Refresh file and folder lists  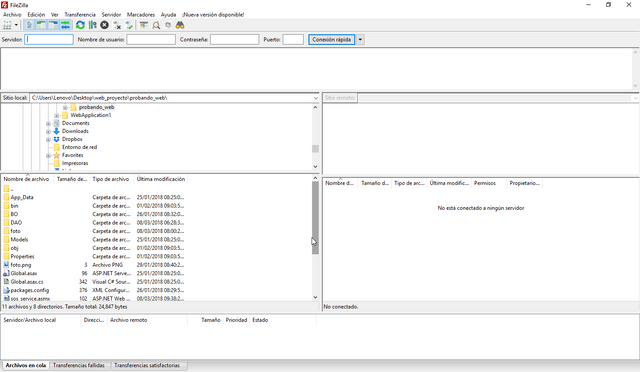(80, 25)
